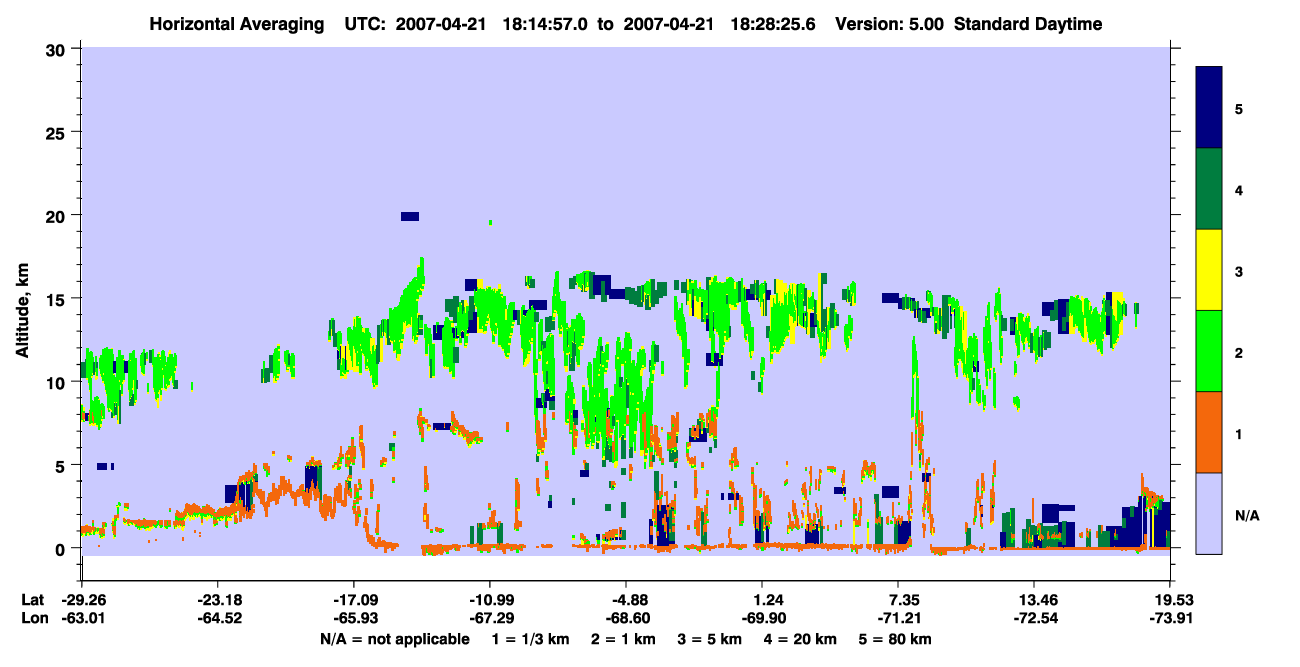Click the 'N/A = not applicable' legend text
This screenshot has height=667, width=1300.
coord(395,639)
